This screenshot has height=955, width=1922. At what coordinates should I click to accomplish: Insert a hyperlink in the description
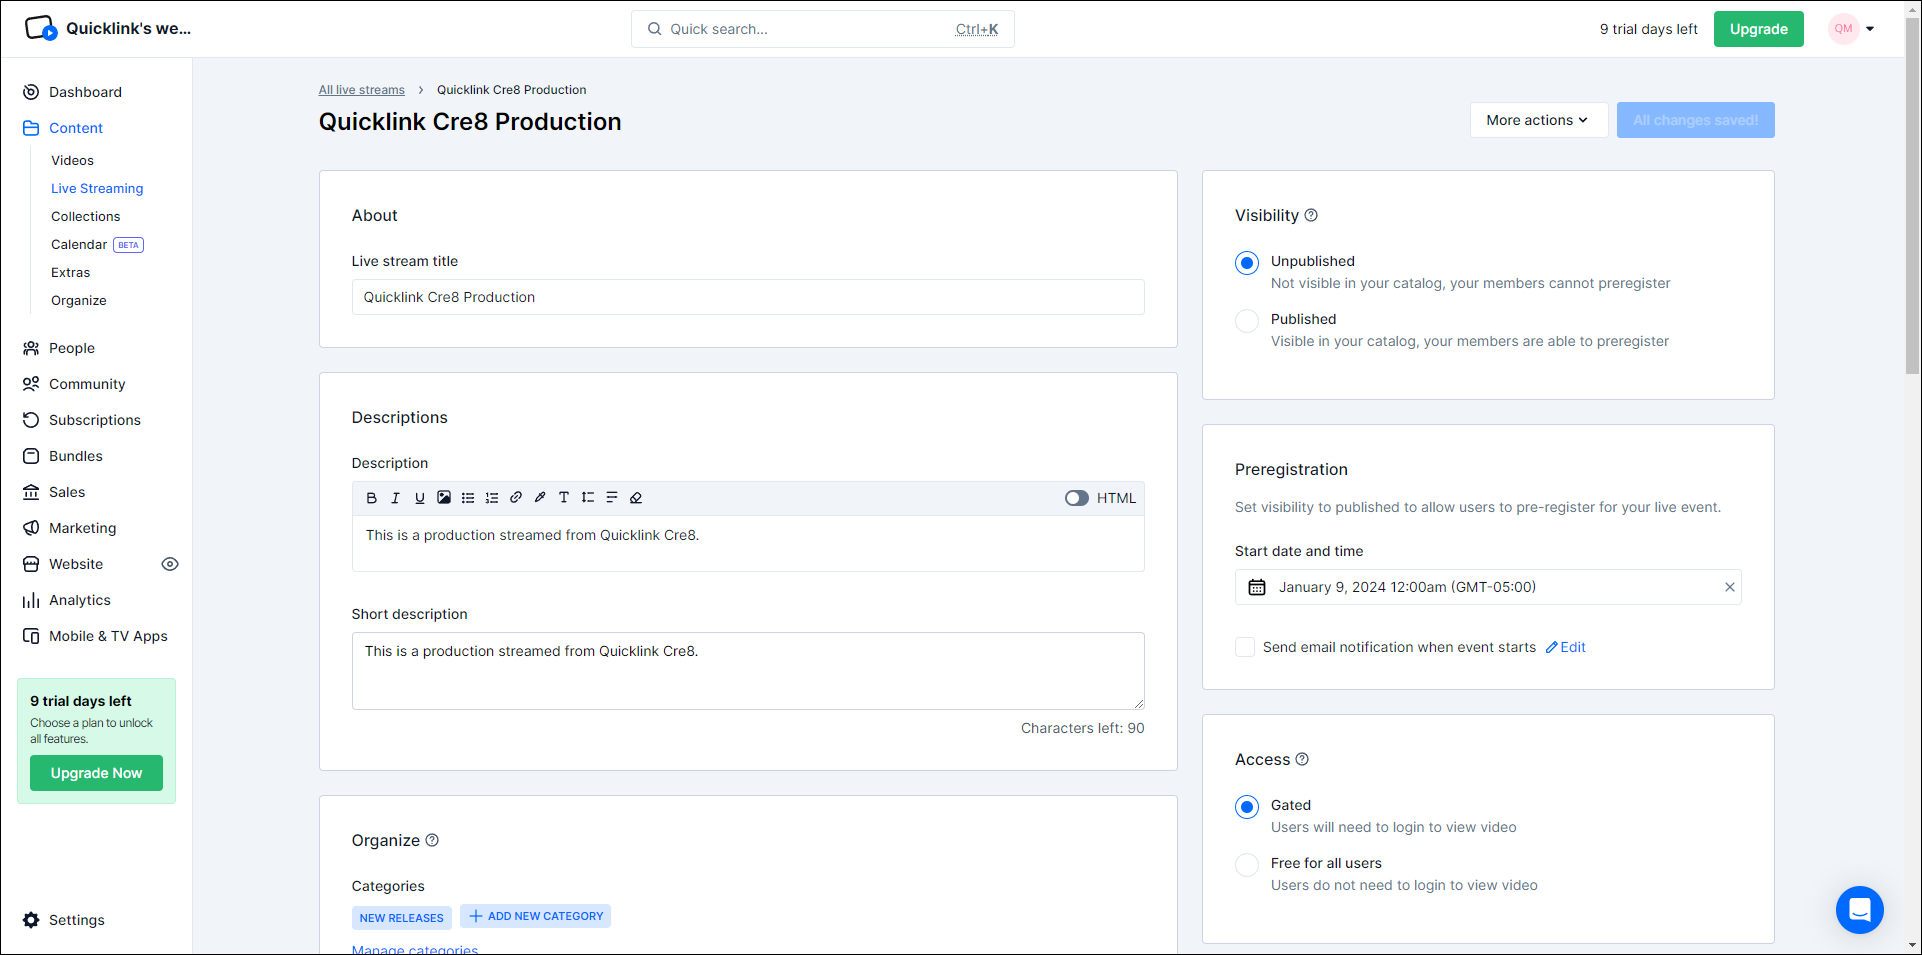[x=516, y=498]
